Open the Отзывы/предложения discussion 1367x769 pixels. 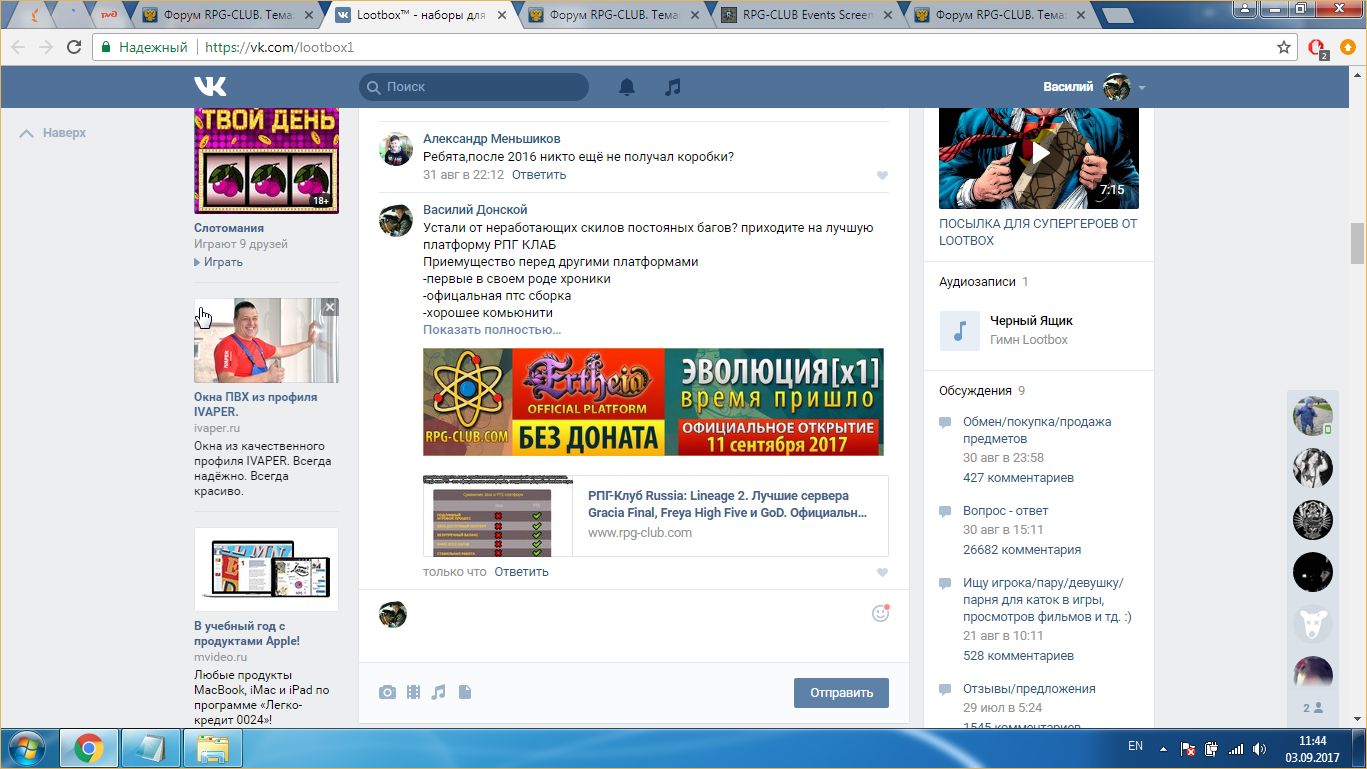tap(1029, 689)
